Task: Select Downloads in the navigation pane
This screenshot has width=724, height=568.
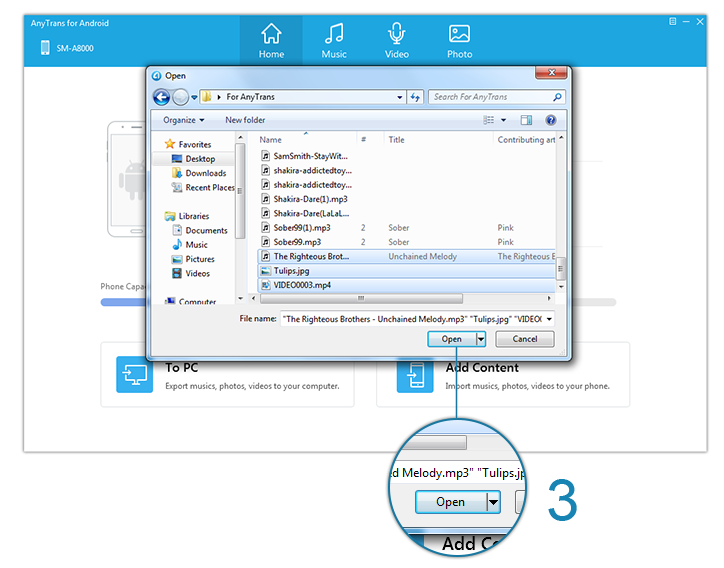Action: point(199,173)
